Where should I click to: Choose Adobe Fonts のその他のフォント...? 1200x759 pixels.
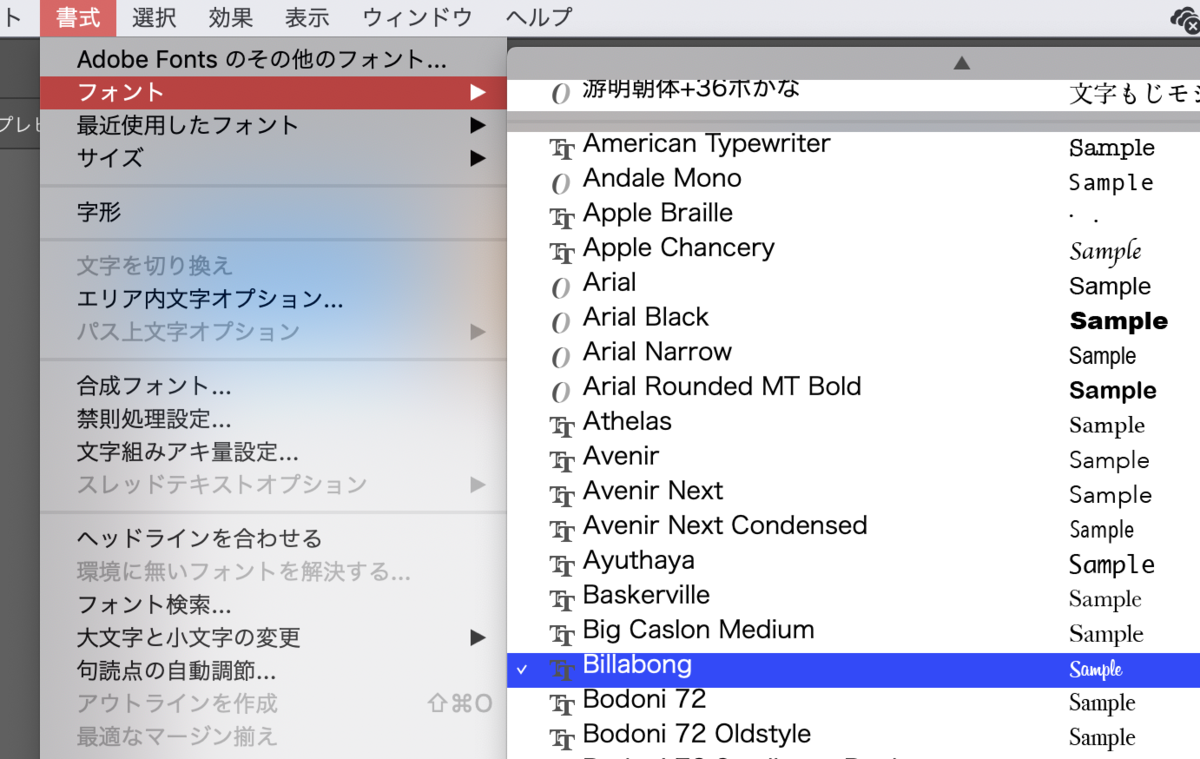pyautogui.click(x=262, y=60)
